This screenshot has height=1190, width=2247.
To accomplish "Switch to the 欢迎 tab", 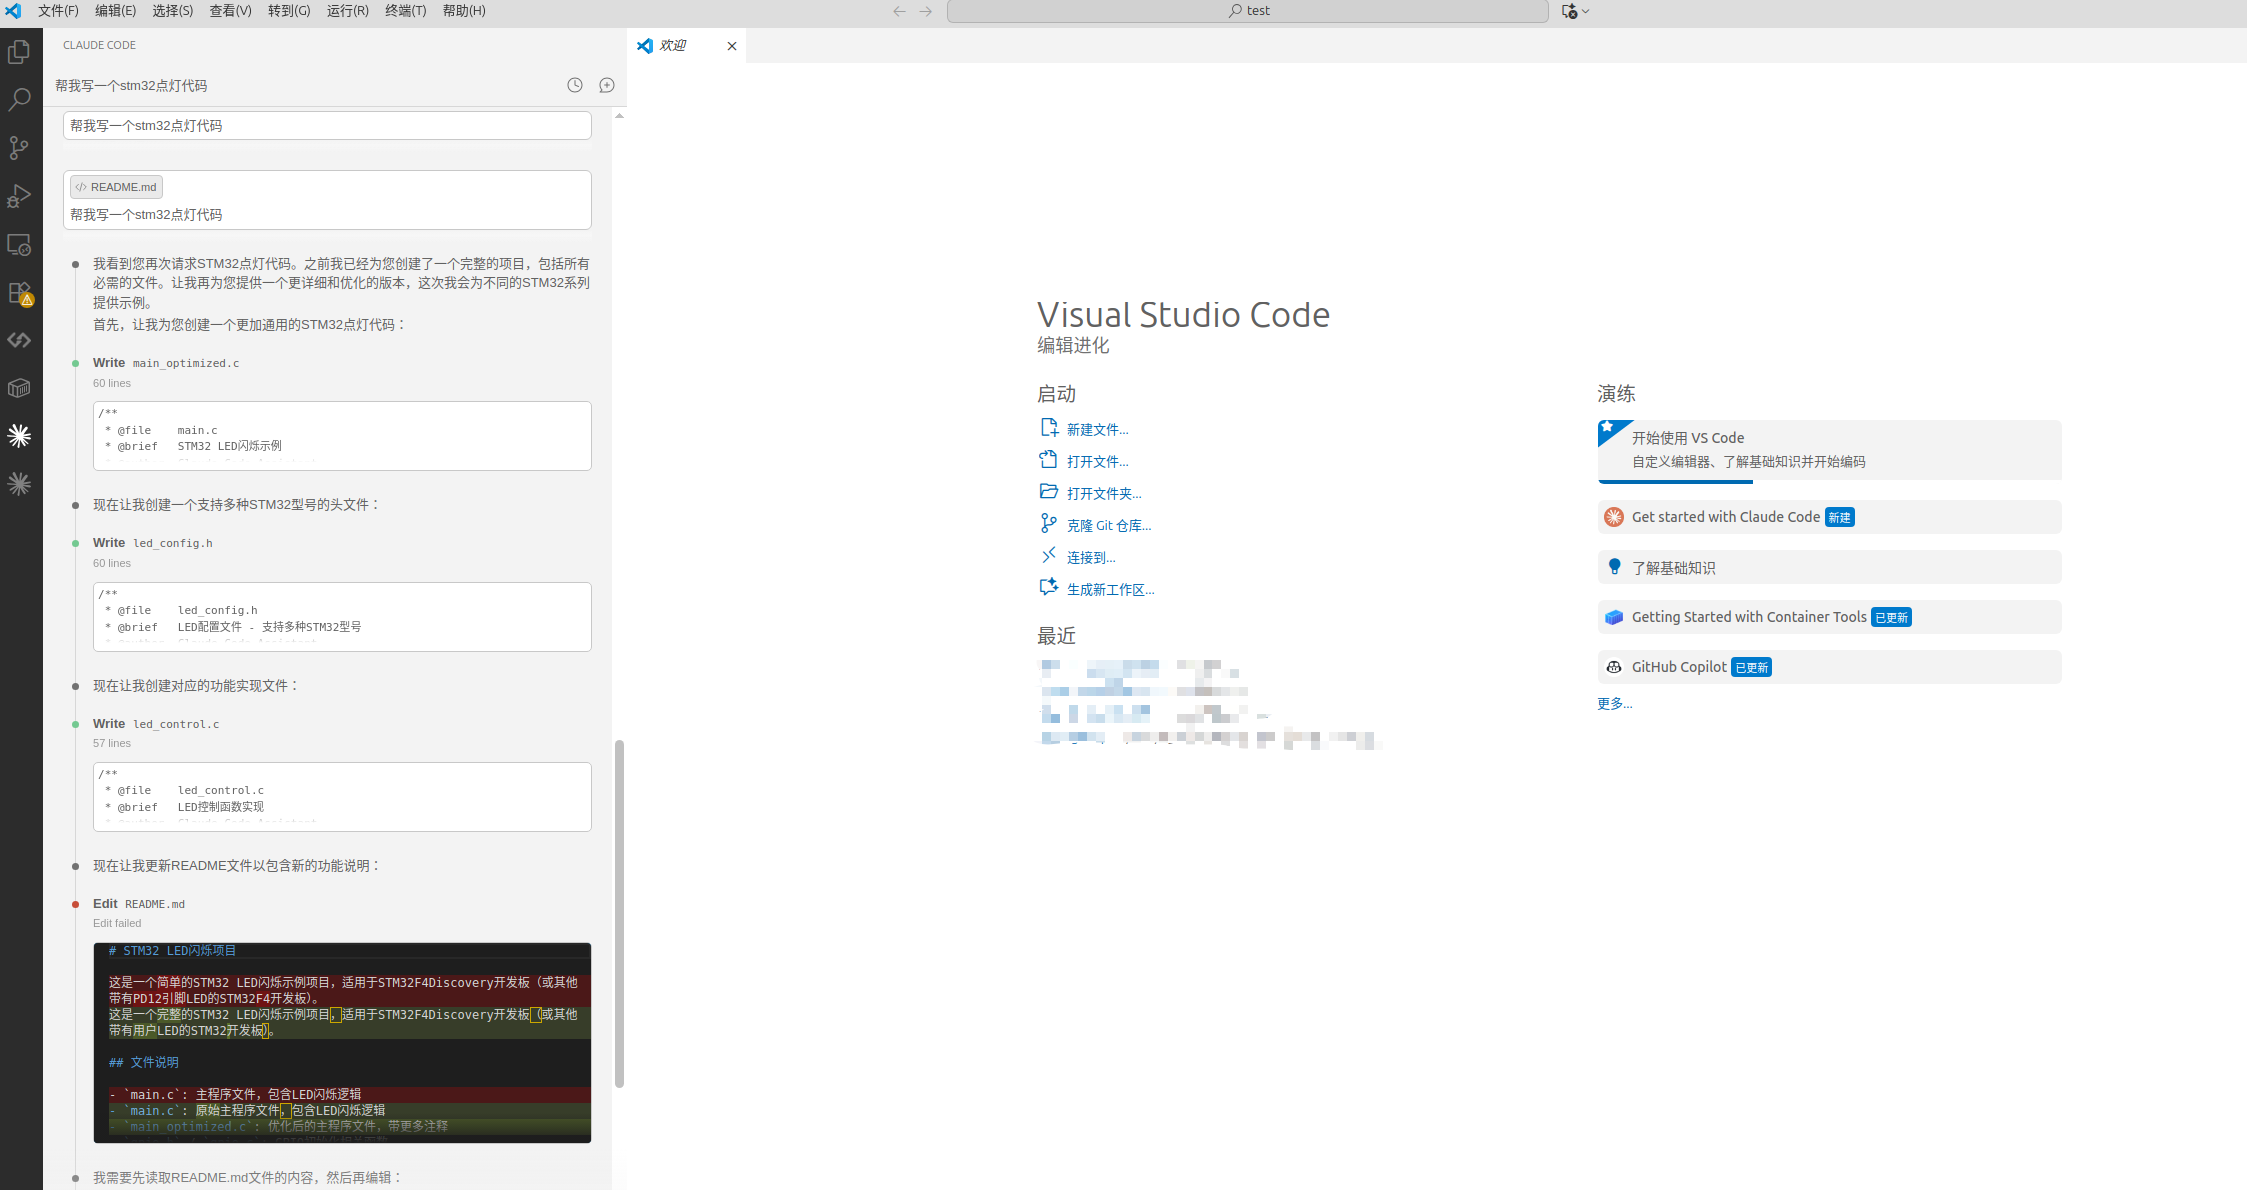I will point(673,46).
